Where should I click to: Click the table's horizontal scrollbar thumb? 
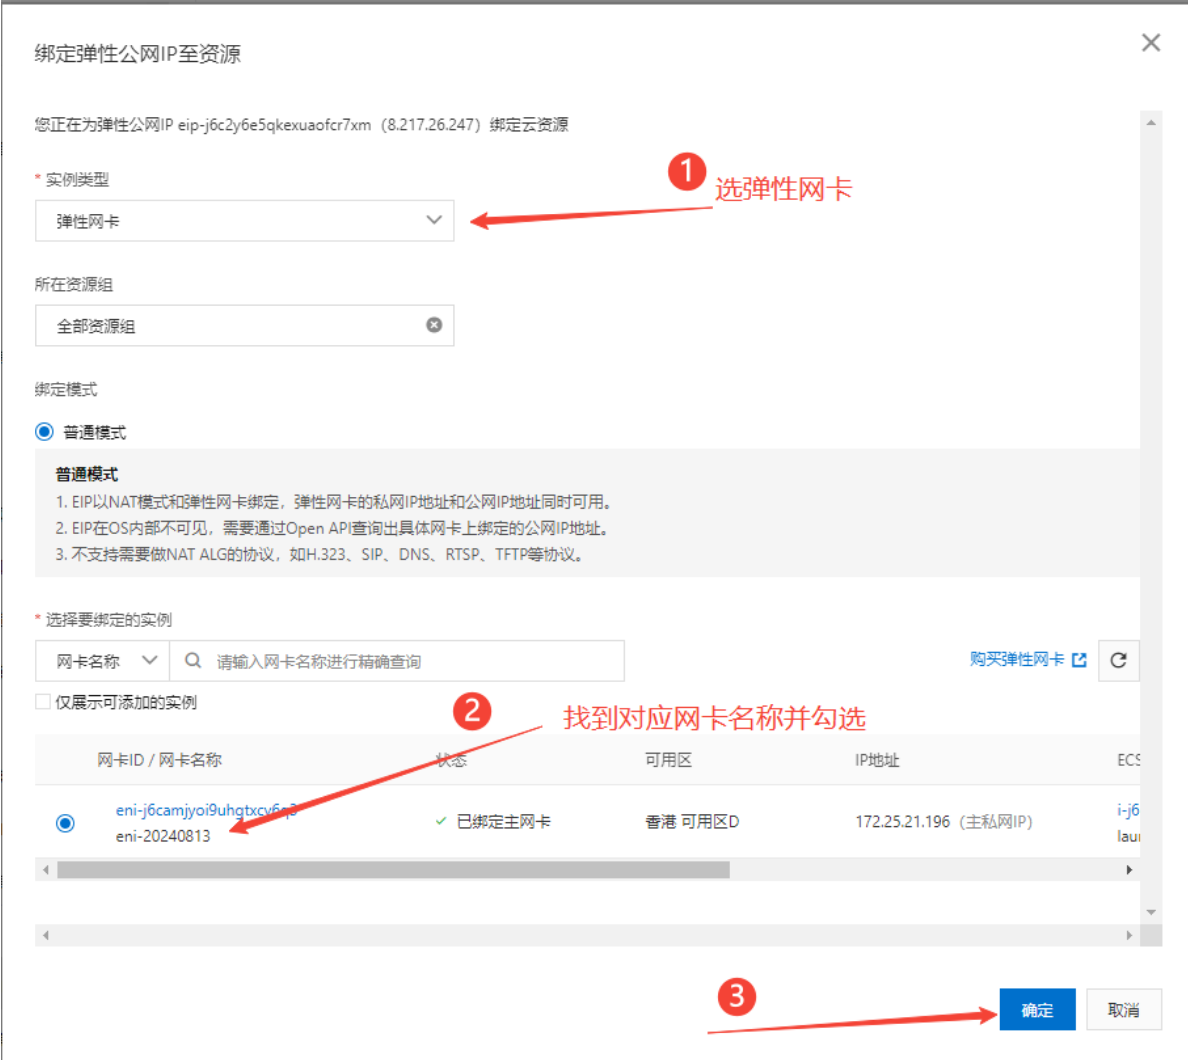(393, 870)
